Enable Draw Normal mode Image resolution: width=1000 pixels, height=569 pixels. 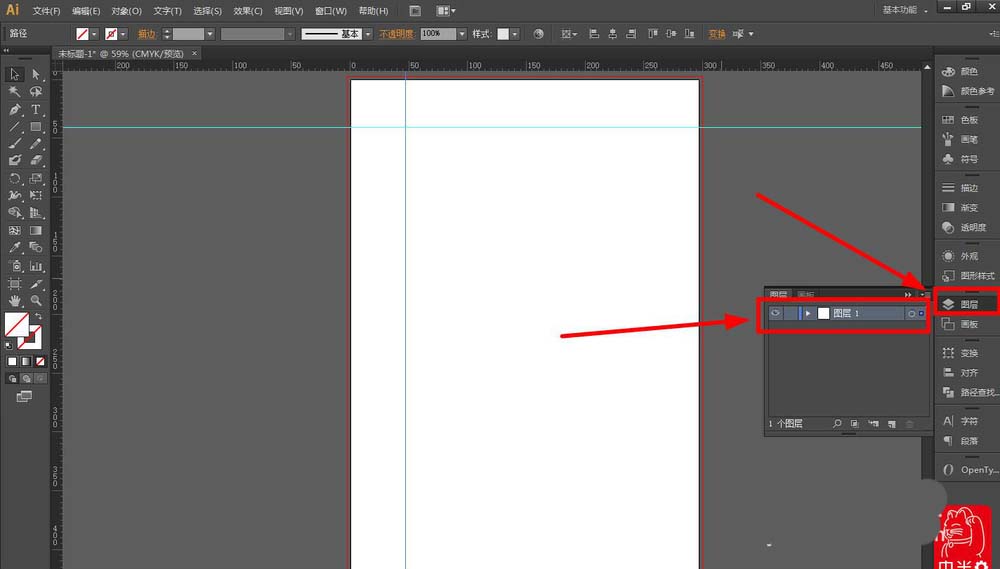click(12, 378)
